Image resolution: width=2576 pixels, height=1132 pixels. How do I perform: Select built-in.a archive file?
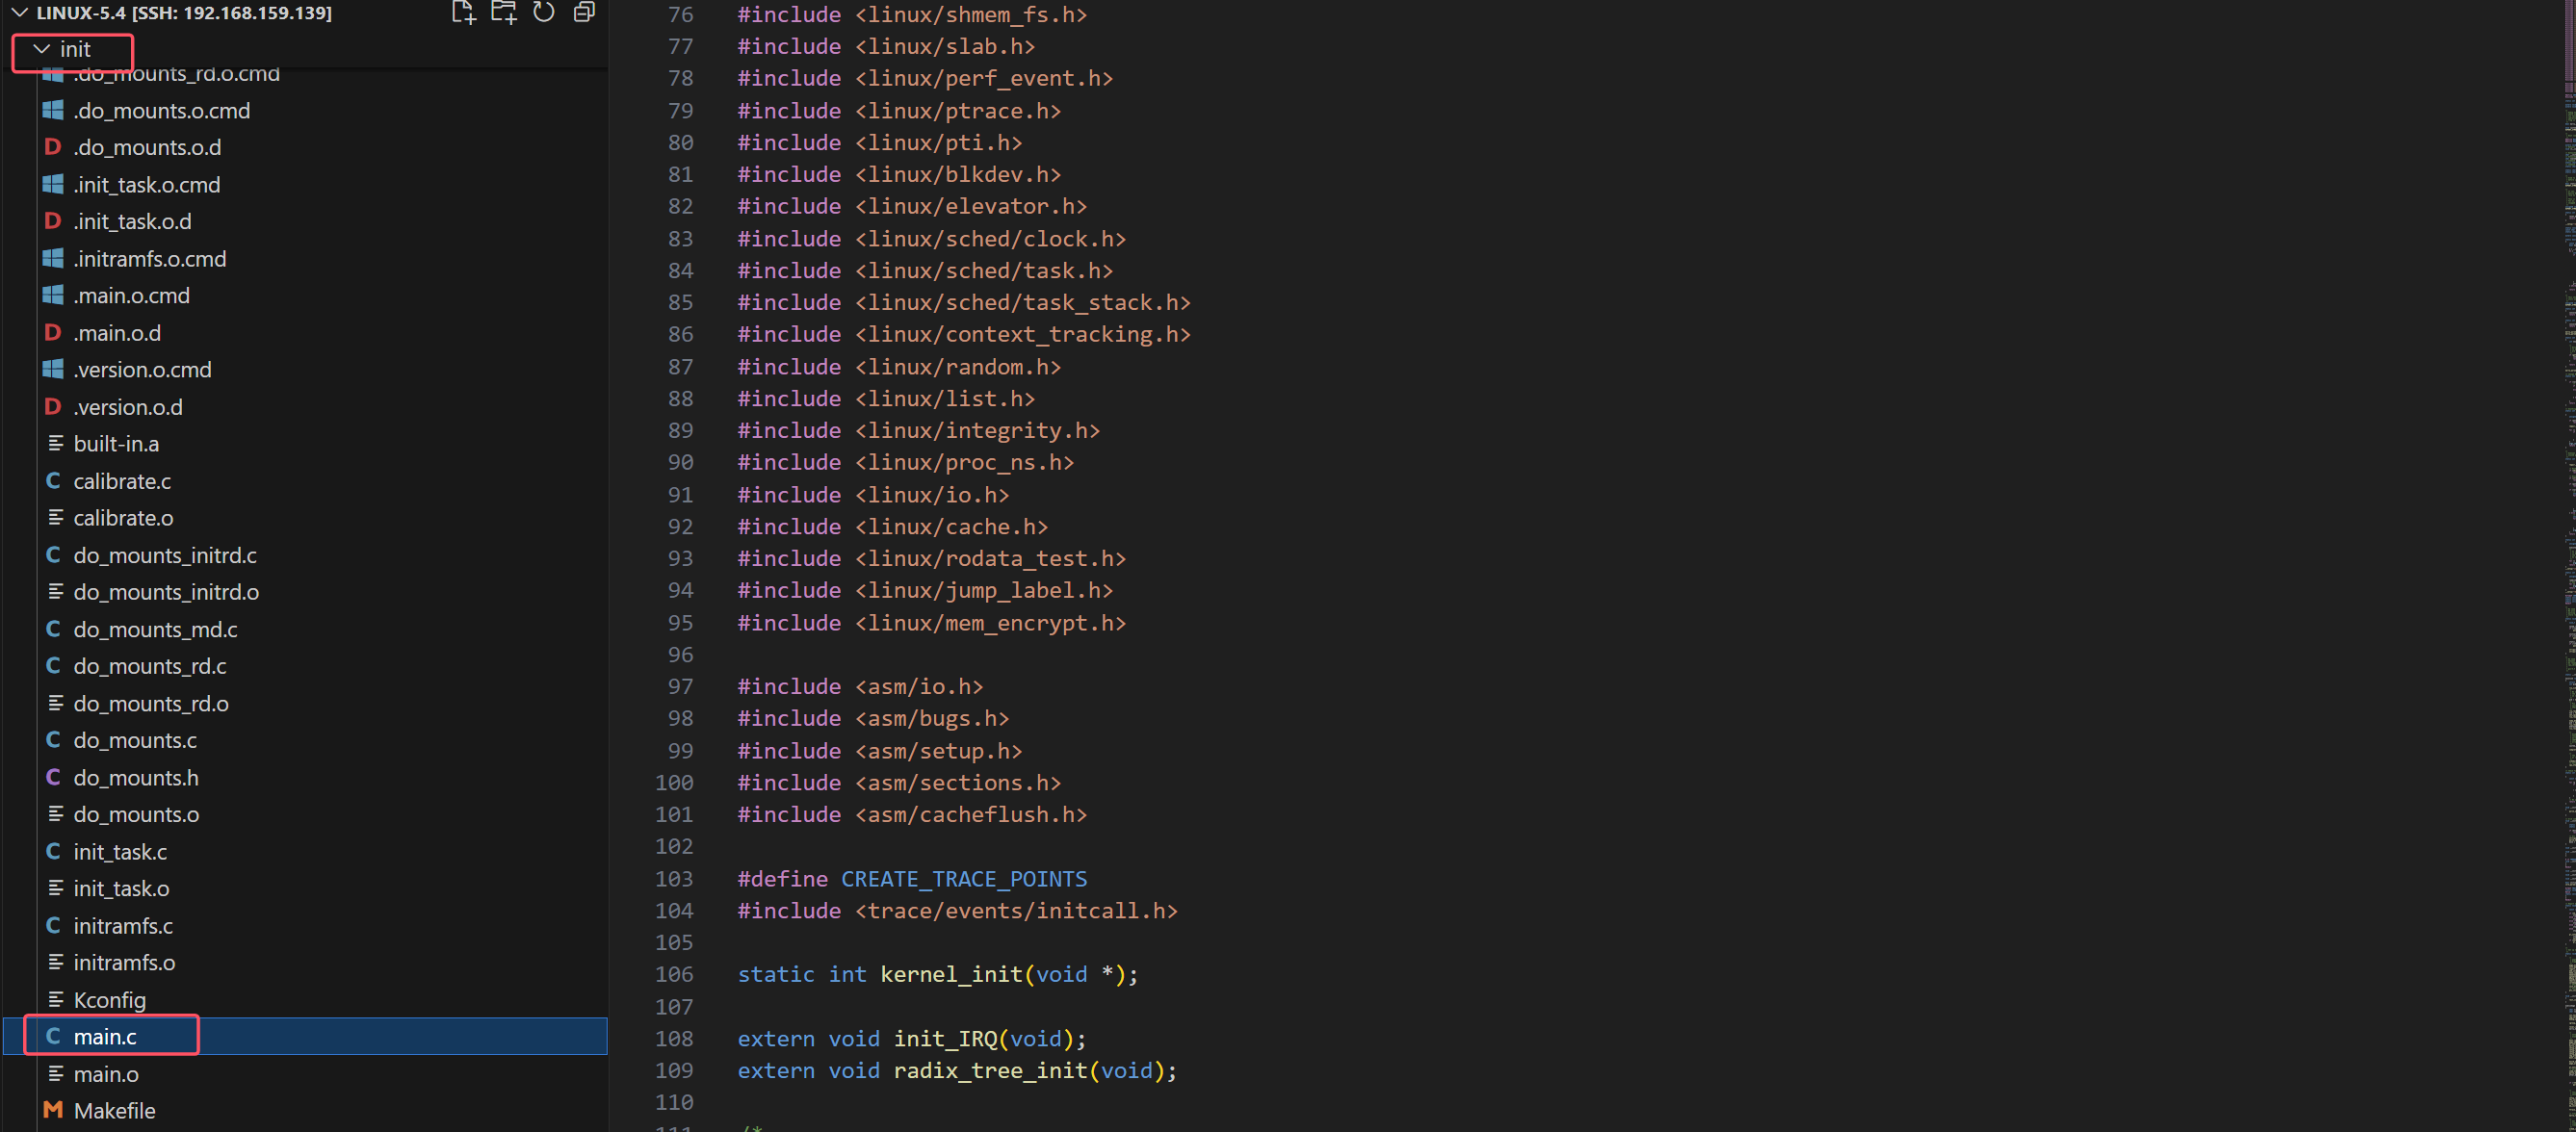click(116, 443)
